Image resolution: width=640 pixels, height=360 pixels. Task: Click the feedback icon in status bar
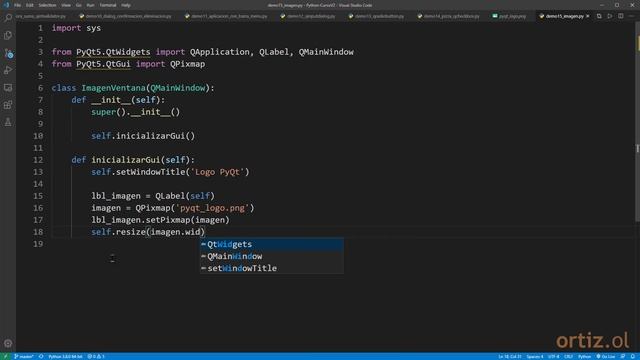tap(623, 356)
